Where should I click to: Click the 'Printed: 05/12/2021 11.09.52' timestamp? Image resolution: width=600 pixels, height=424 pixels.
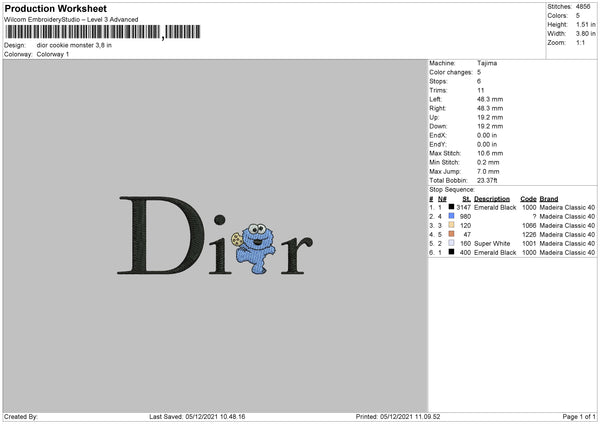pyautogui.click(x=398, y=417)
